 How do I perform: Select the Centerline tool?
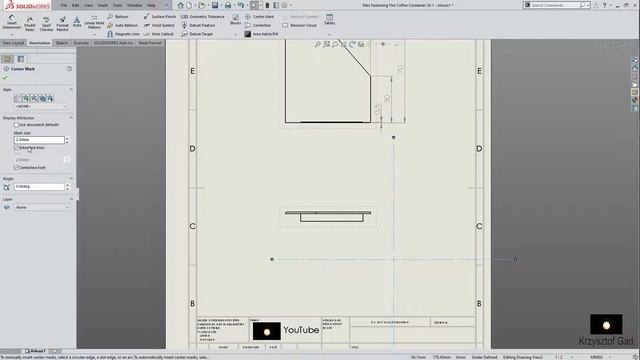click(258, 25)
